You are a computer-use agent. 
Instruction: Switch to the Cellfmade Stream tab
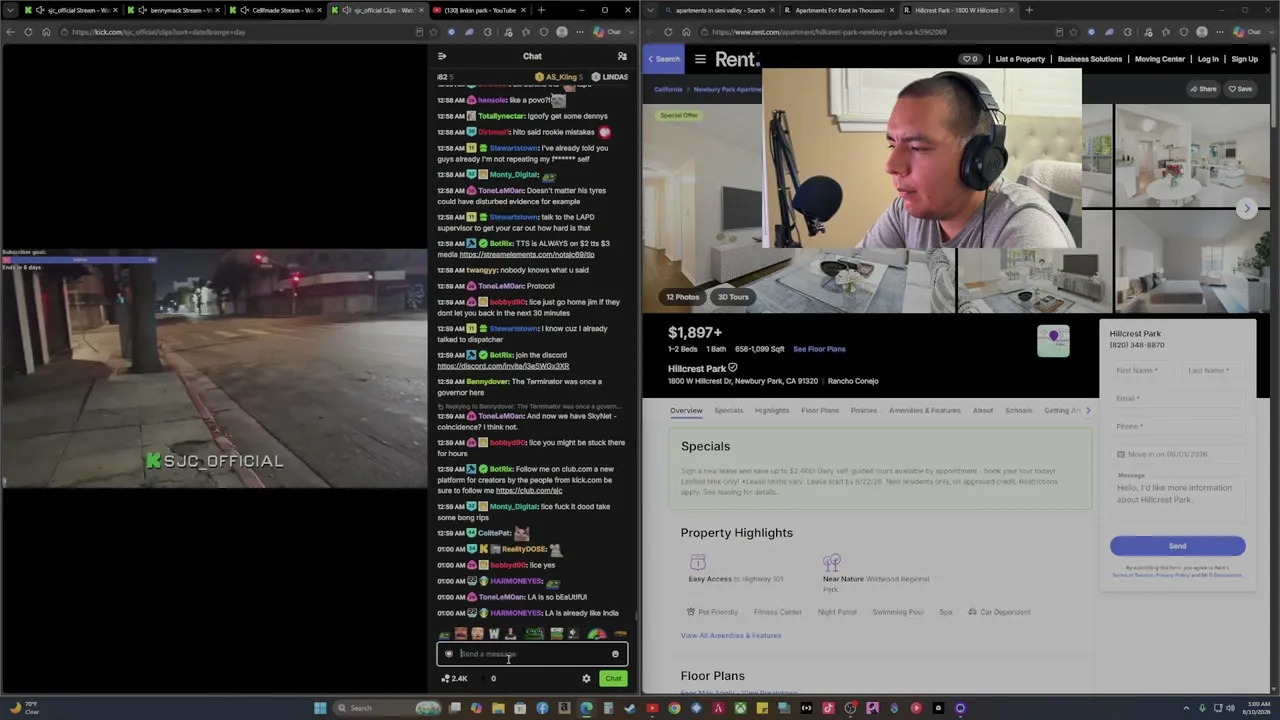[276, 10]
